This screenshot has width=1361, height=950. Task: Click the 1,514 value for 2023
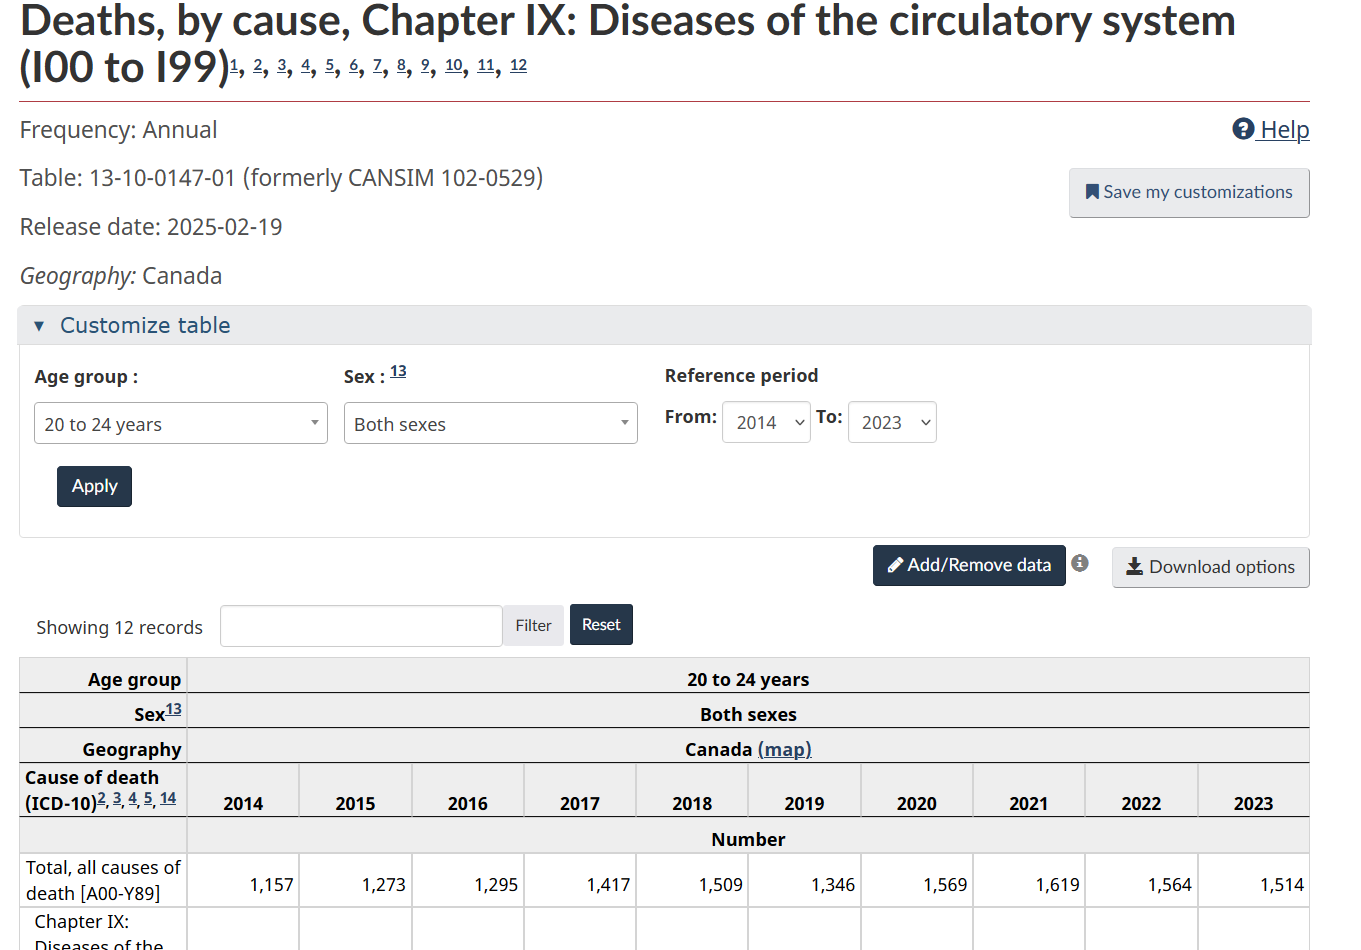click(x=1282, y=884)
